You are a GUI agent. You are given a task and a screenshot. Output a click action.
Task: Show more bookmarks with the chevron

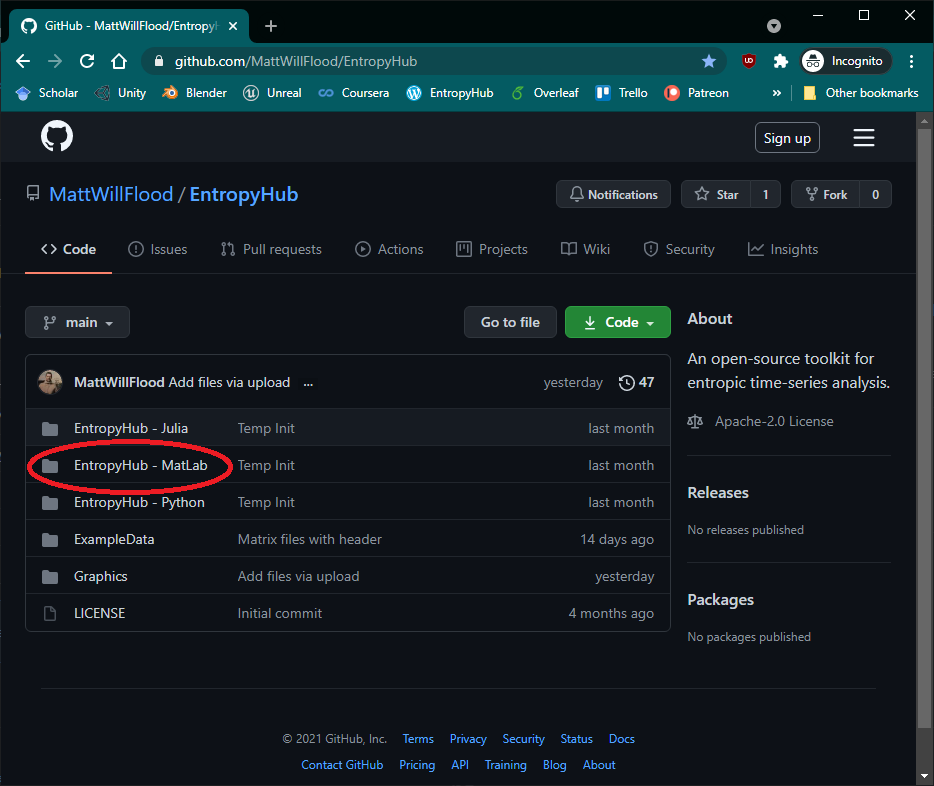click(x=776, y=93)
